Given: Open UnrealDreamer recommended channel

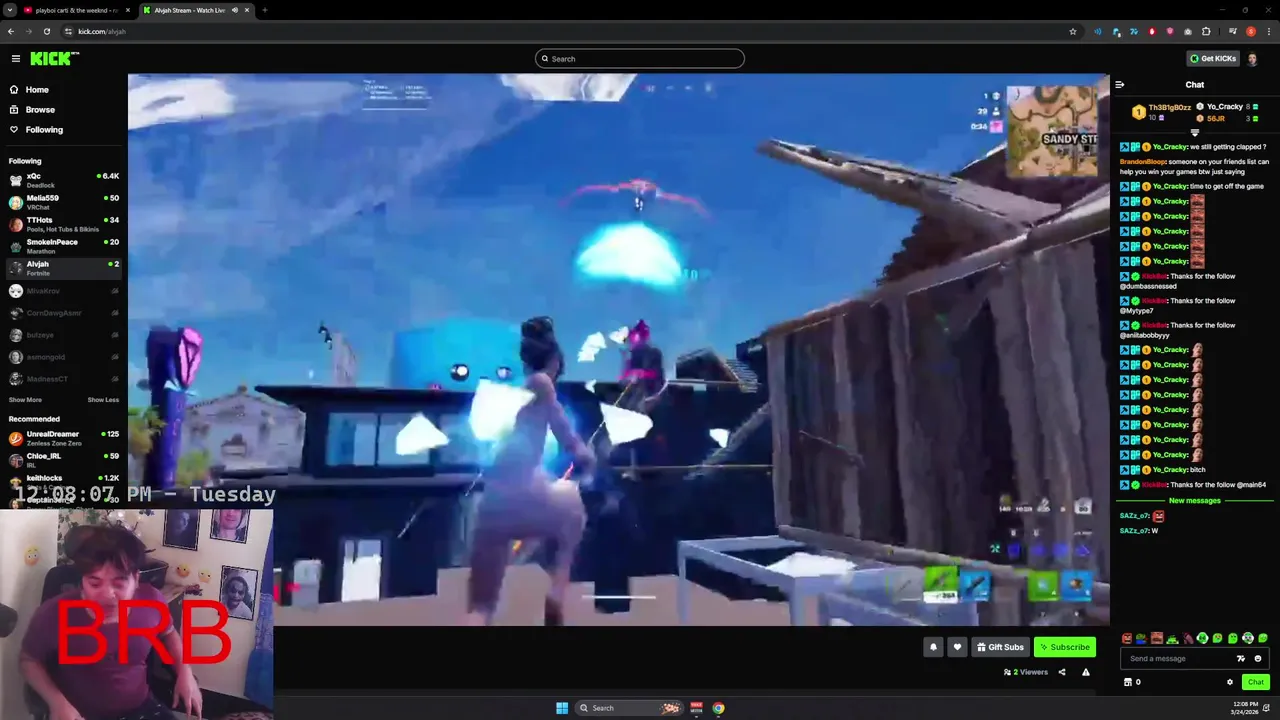Looking at the screenshot, I should point(64,438).
